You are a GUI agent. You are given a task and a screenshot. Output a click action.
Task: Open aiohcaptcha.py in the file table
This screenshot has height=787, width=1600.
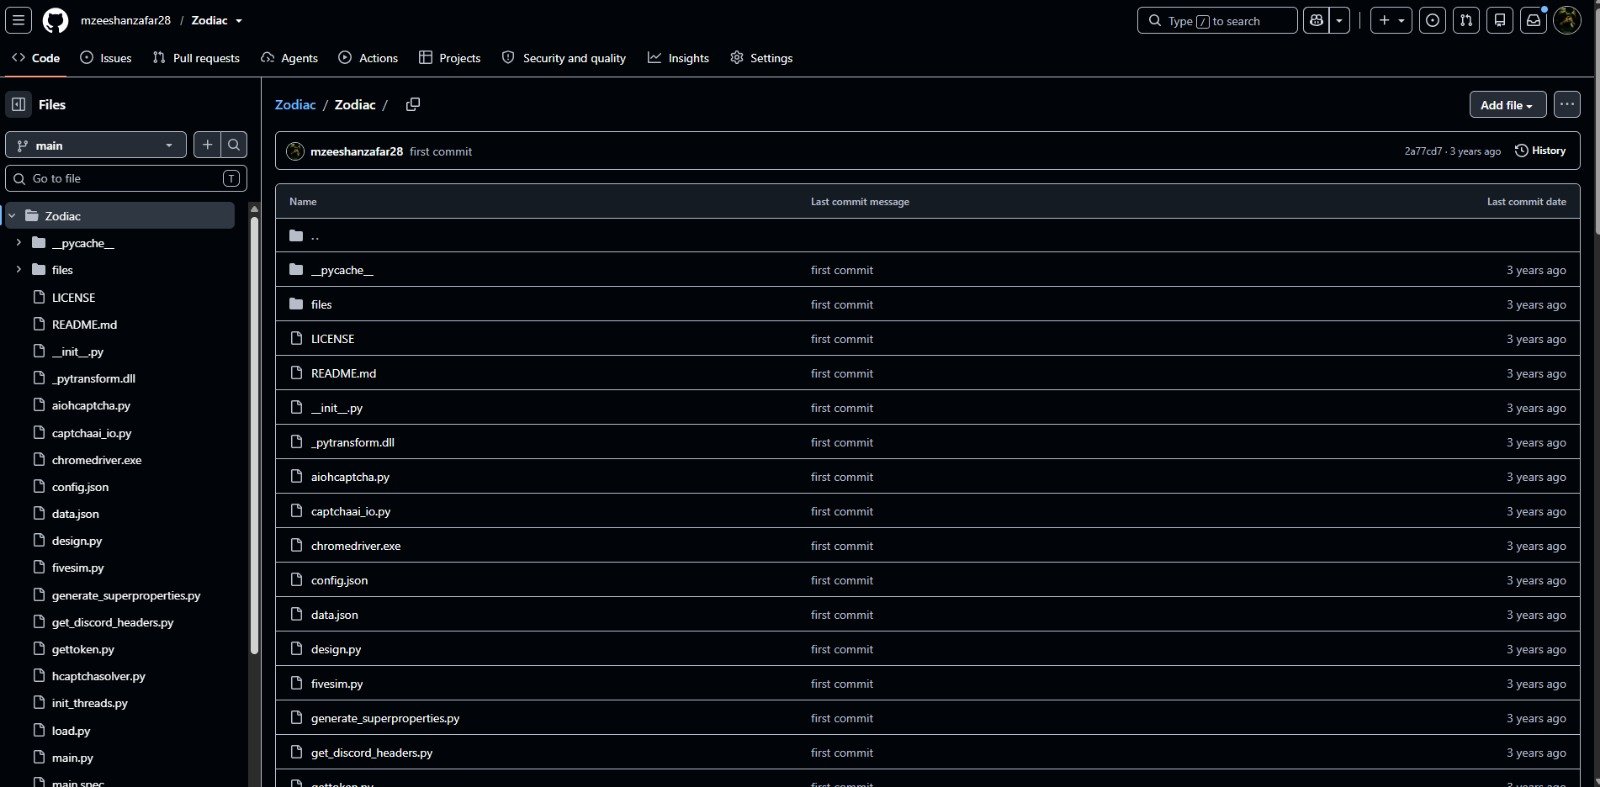point(350,477)
